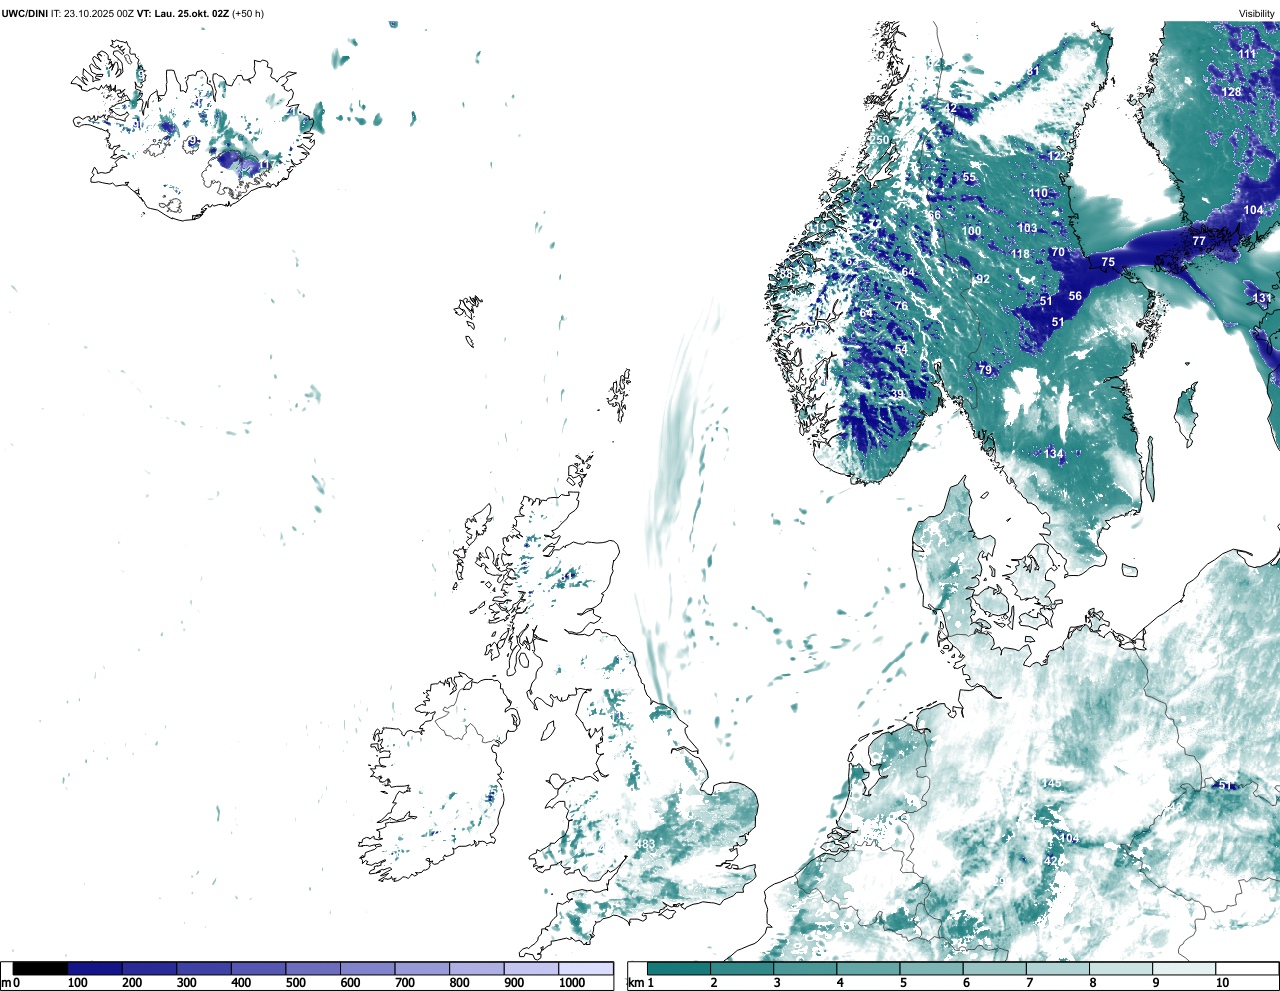Click the '77' value in the dark blue band

coord(1199,241)
